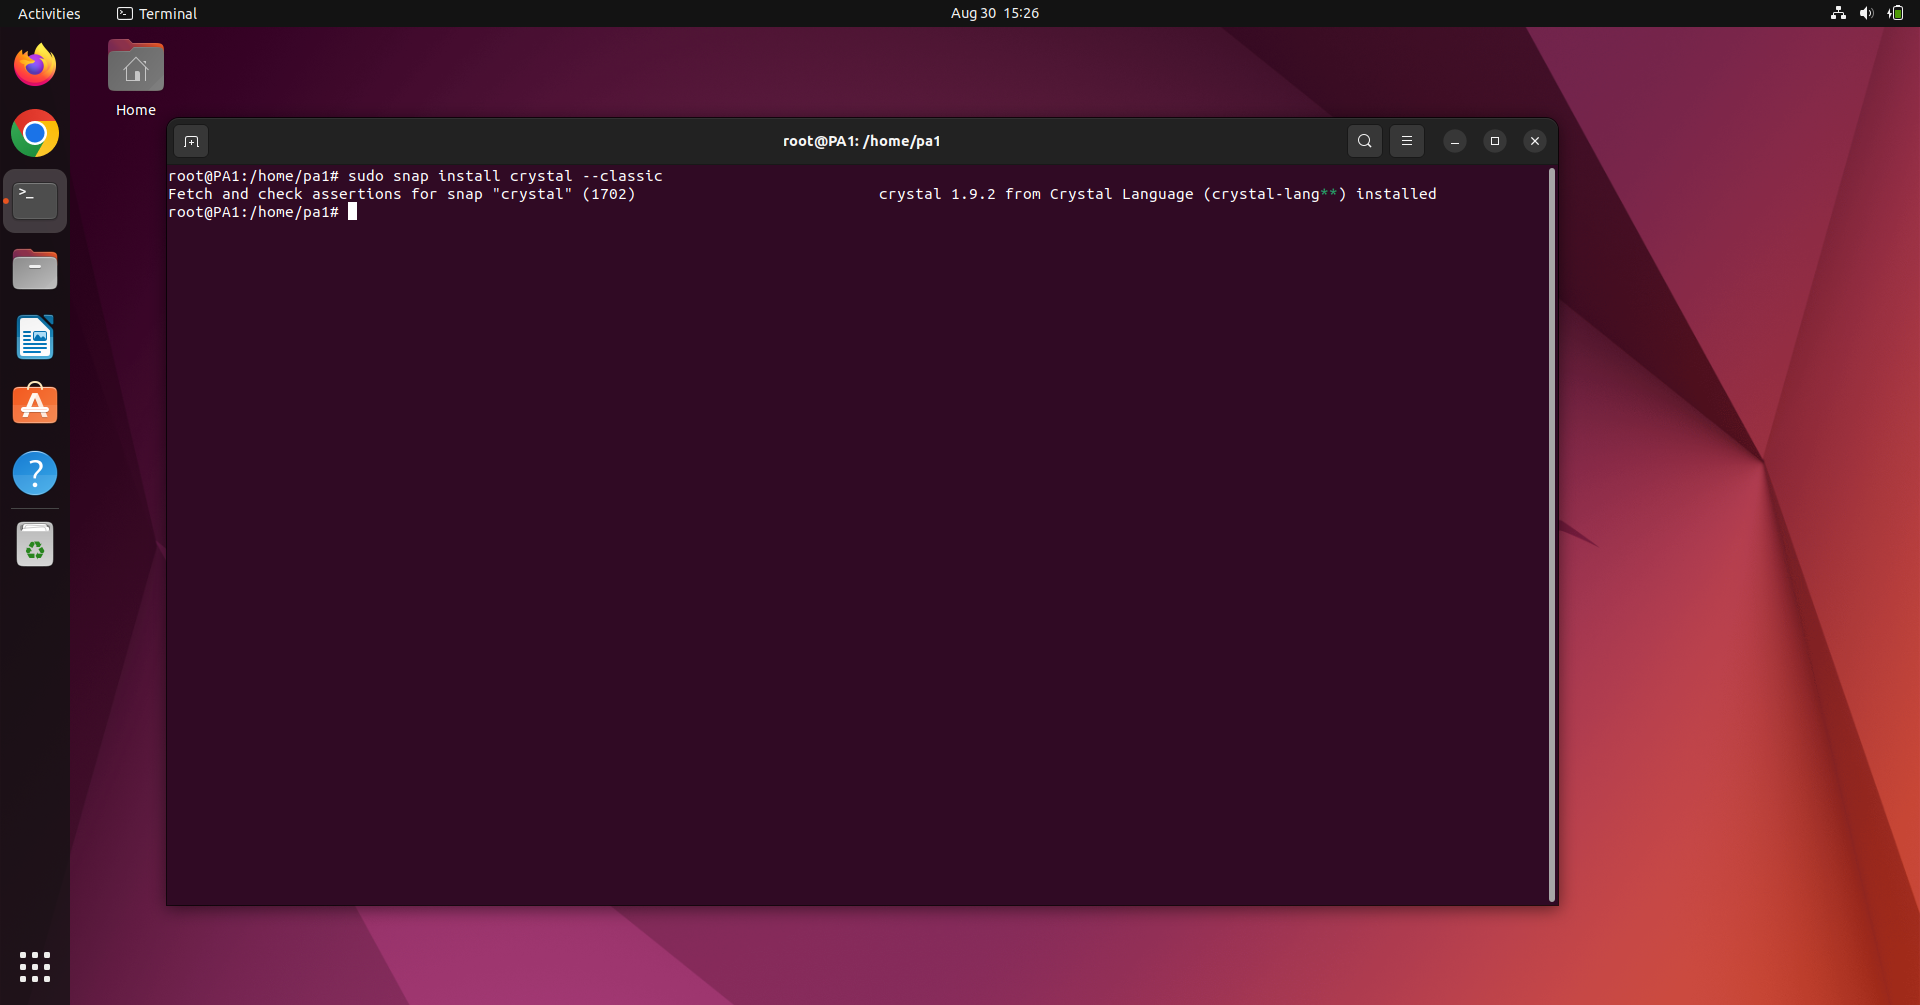Click the volume icon in the system tray
The width and height of the screenshot is (1920, 1005).
coord(1866,13)
